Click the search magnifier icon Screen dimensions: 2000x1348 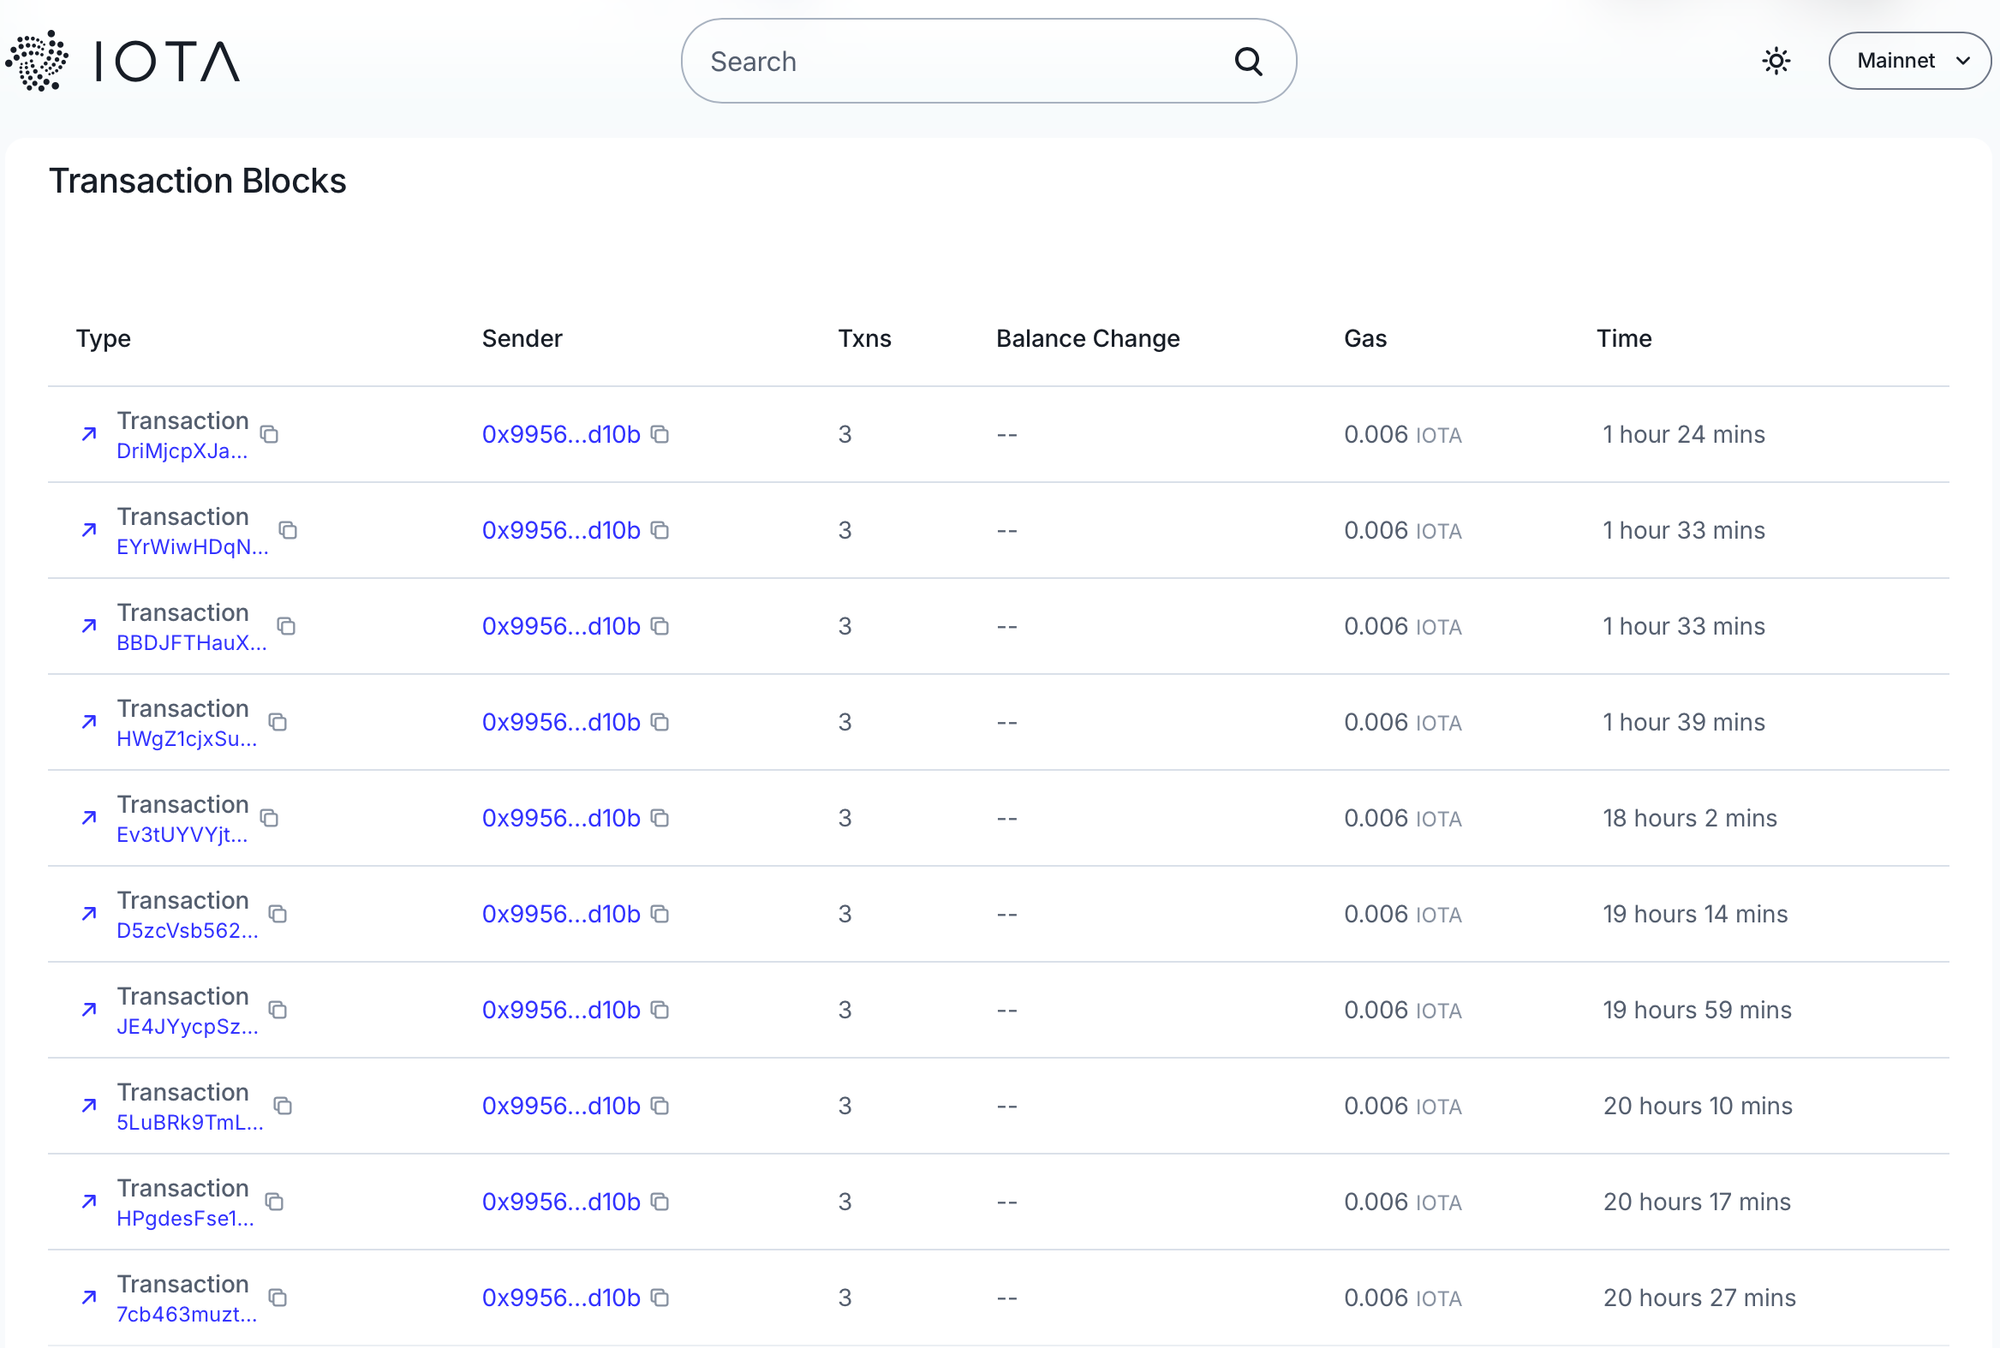click(1248, 61)
